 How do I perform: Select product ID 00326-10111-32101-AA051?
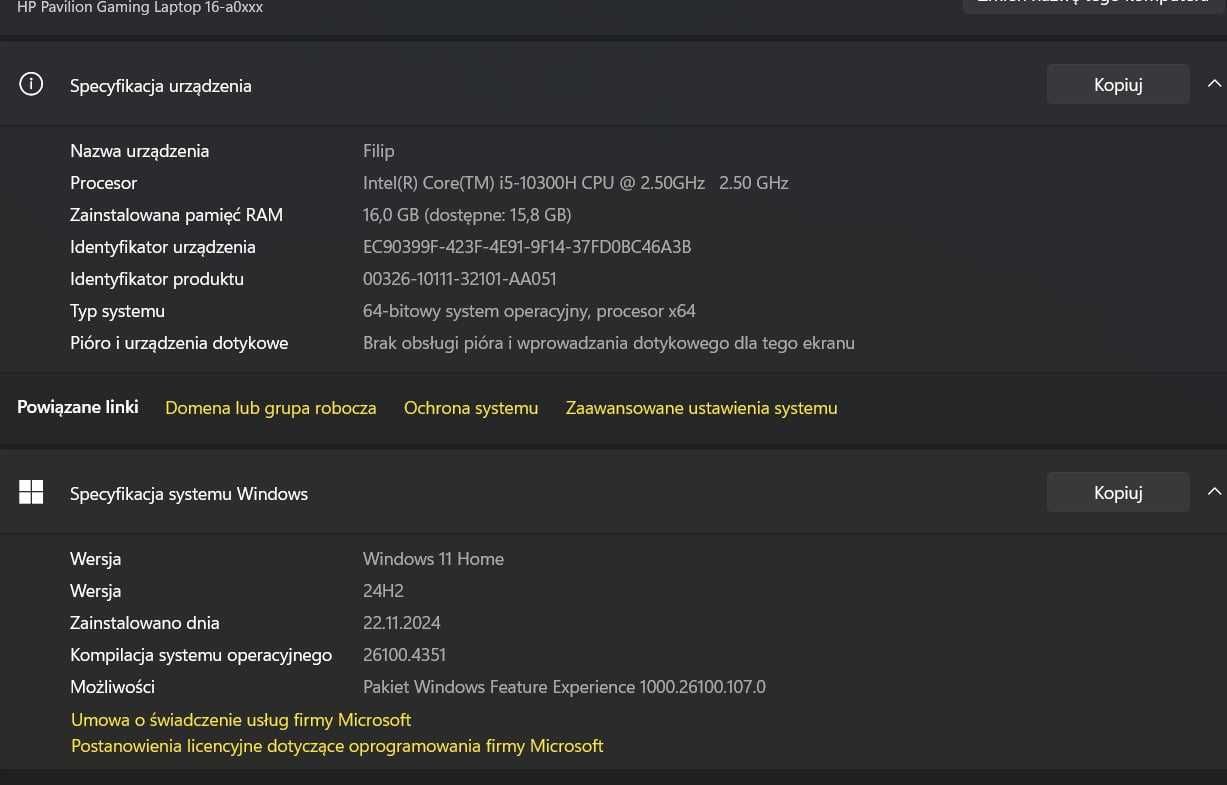(x=460, y=279)
